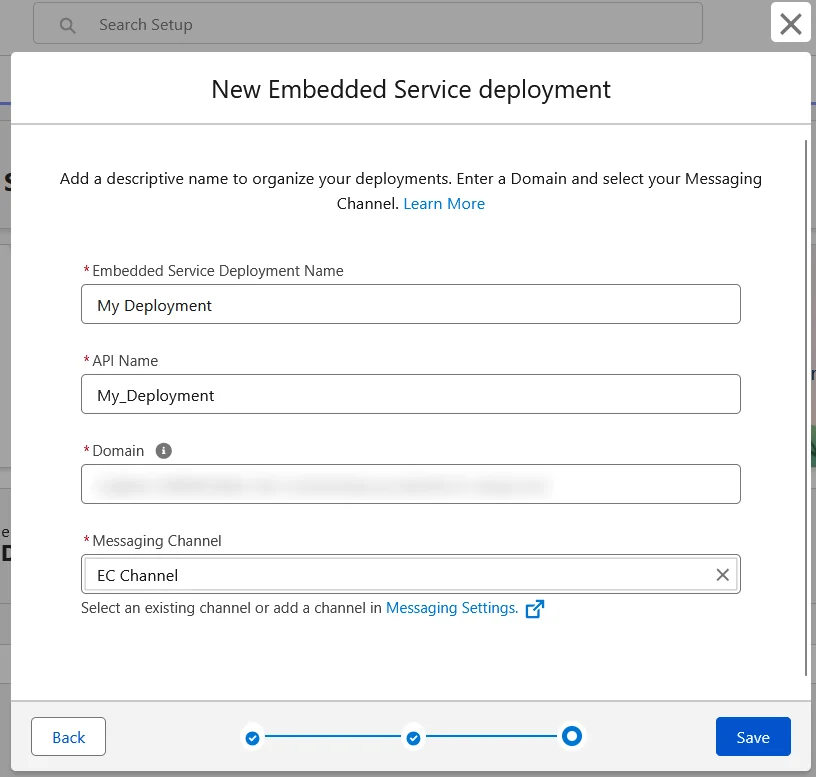This screenshot has width=816, height=777.
Task: Close the New Embedded Service deployment dialog
Action: pyautogui.click(x=790, y=24)
